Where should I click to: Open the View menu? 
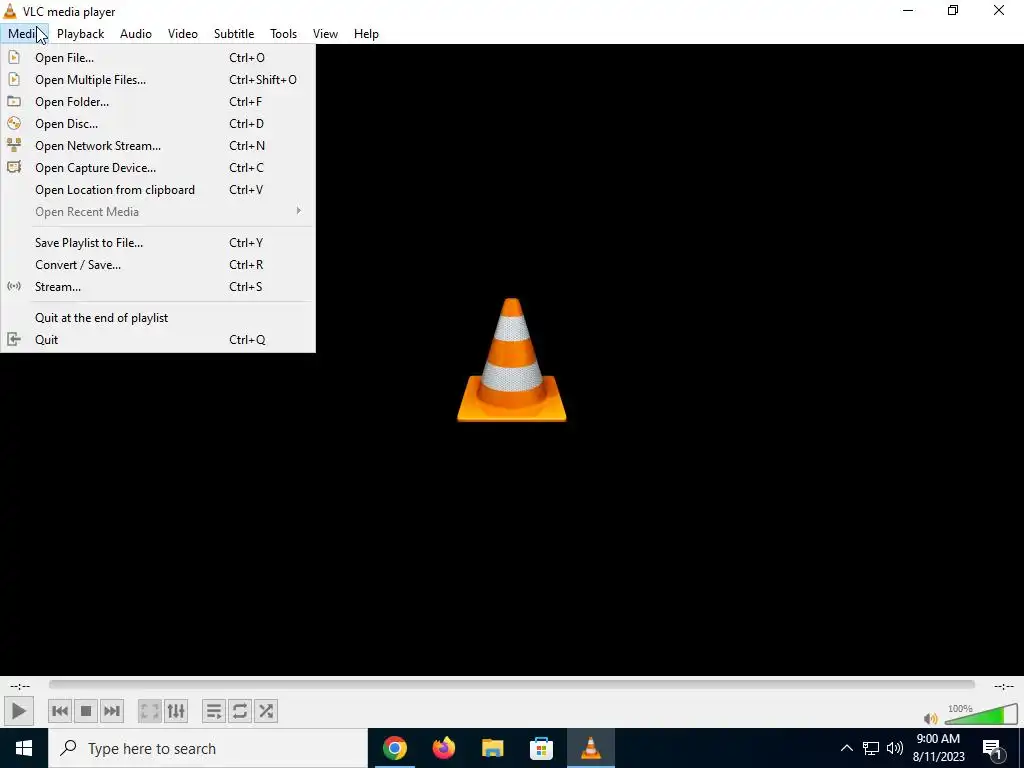click(x=325, y=34)
